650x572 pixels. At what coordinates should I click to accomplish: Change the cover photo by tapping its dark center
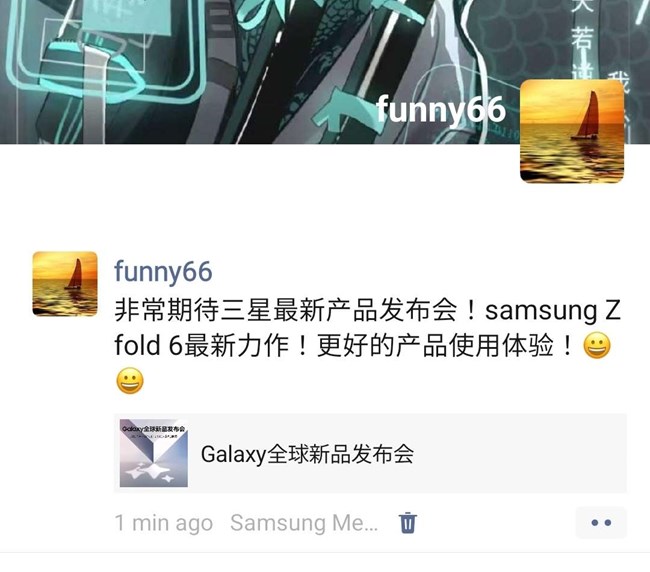pyautogui.click(x=249, y=70)
